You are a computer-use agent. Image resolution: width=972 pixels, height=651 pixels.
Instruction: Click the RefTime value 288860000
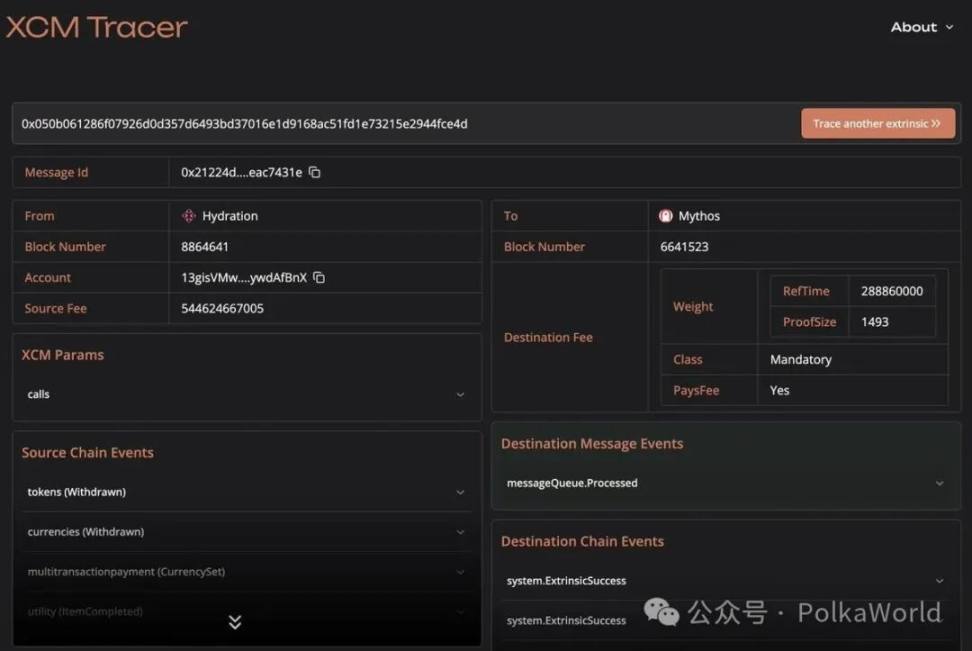[x=891, y=291]
